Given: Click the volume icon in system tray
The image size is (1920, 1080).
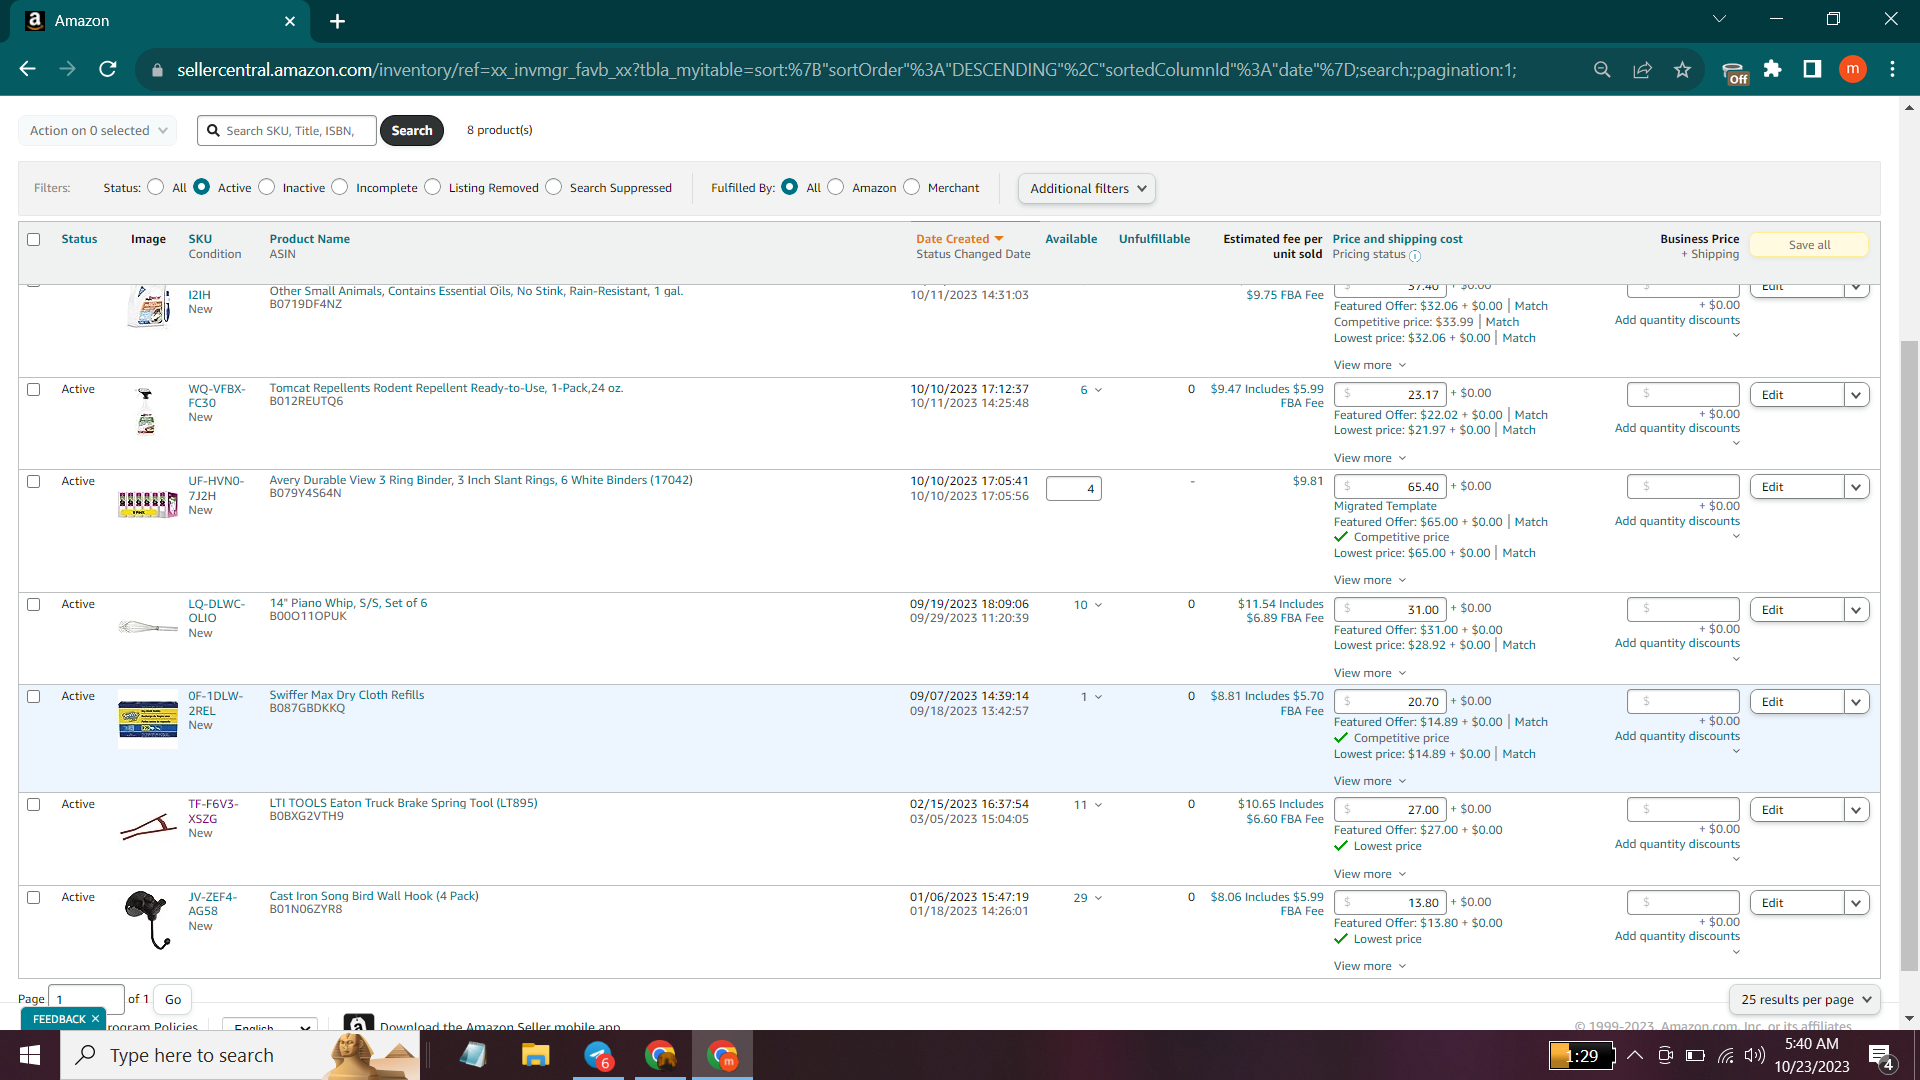Looking at the screenshot, I should 1754,1055.
